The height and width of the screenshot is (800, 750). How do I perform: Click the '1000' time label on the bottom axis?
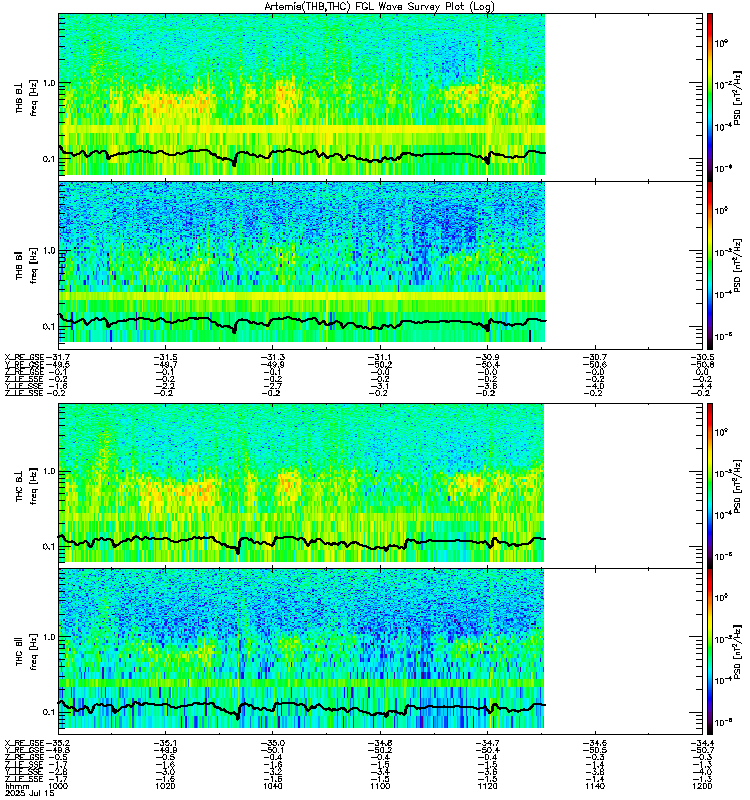pos(58,786)
